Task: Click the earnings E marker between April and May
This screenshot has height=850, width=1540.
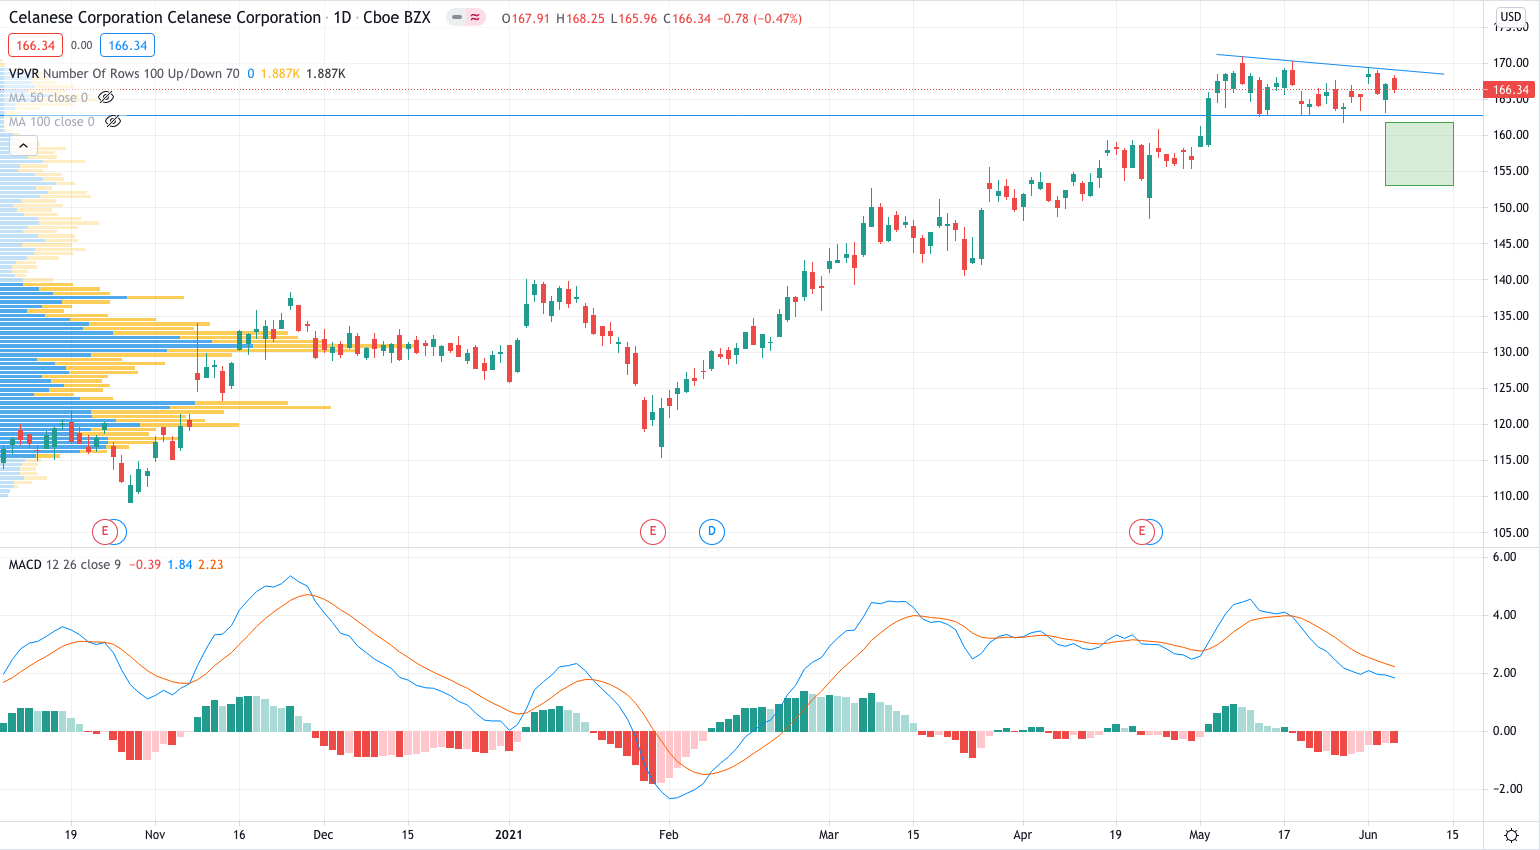Action: pos(1141,531)
